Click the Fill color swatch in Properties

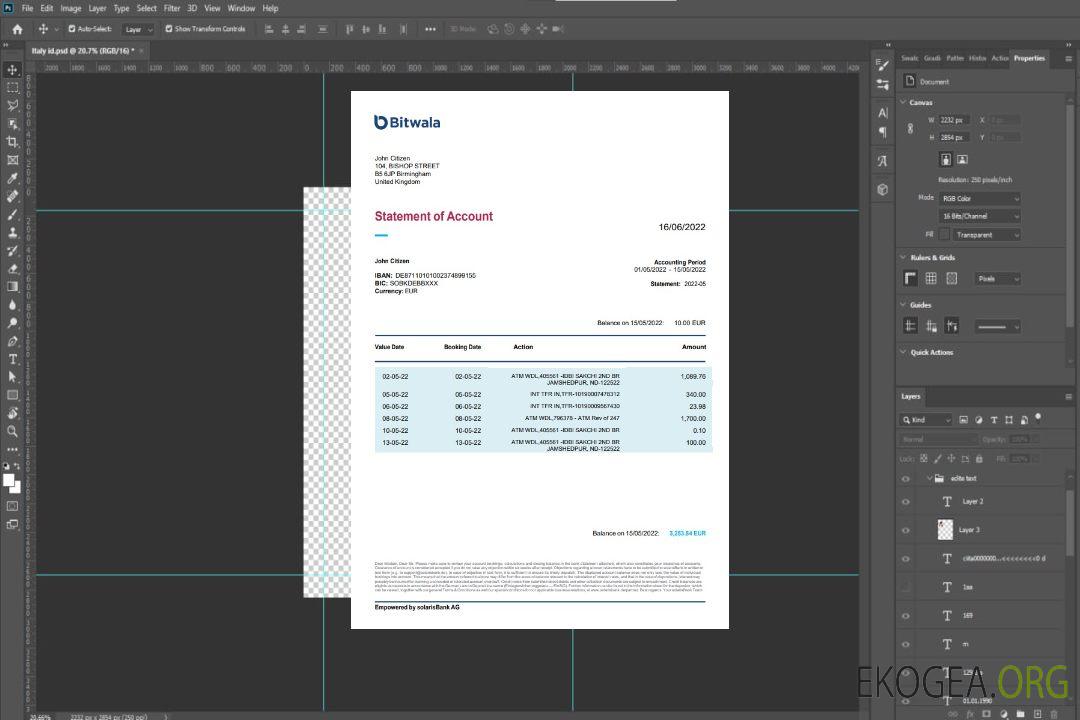pos(944,235)
